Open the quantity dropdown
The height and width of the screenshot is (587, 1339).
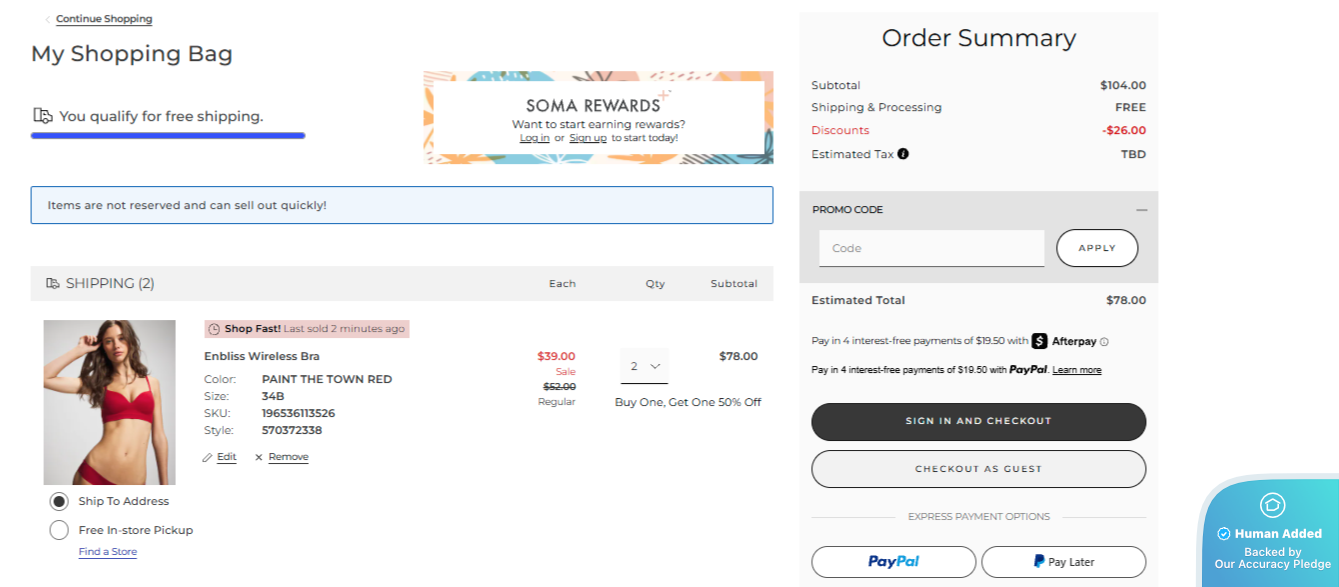point(644,366)
